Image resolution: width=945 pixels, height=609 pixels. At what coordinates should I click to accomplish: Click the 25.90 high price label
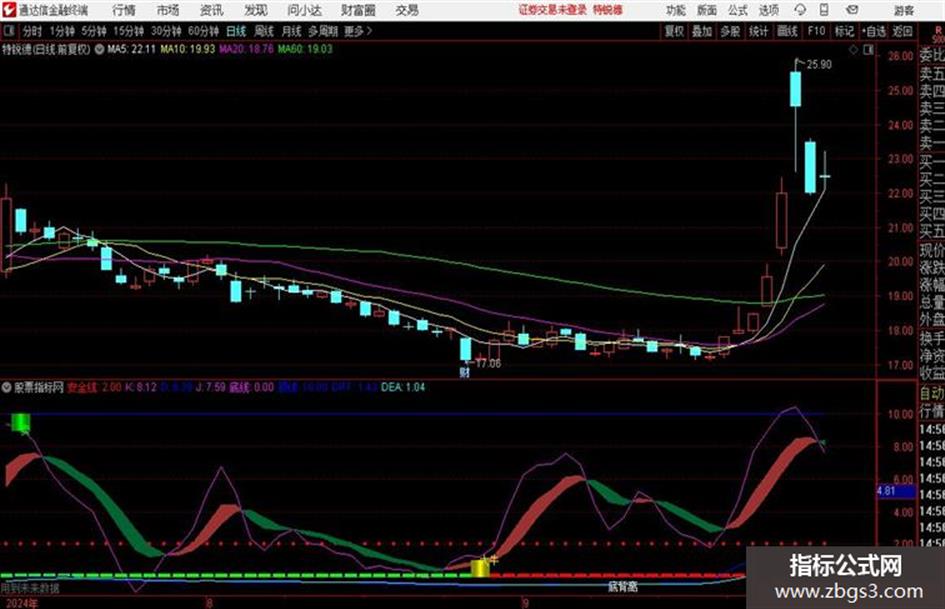(819, 65)
